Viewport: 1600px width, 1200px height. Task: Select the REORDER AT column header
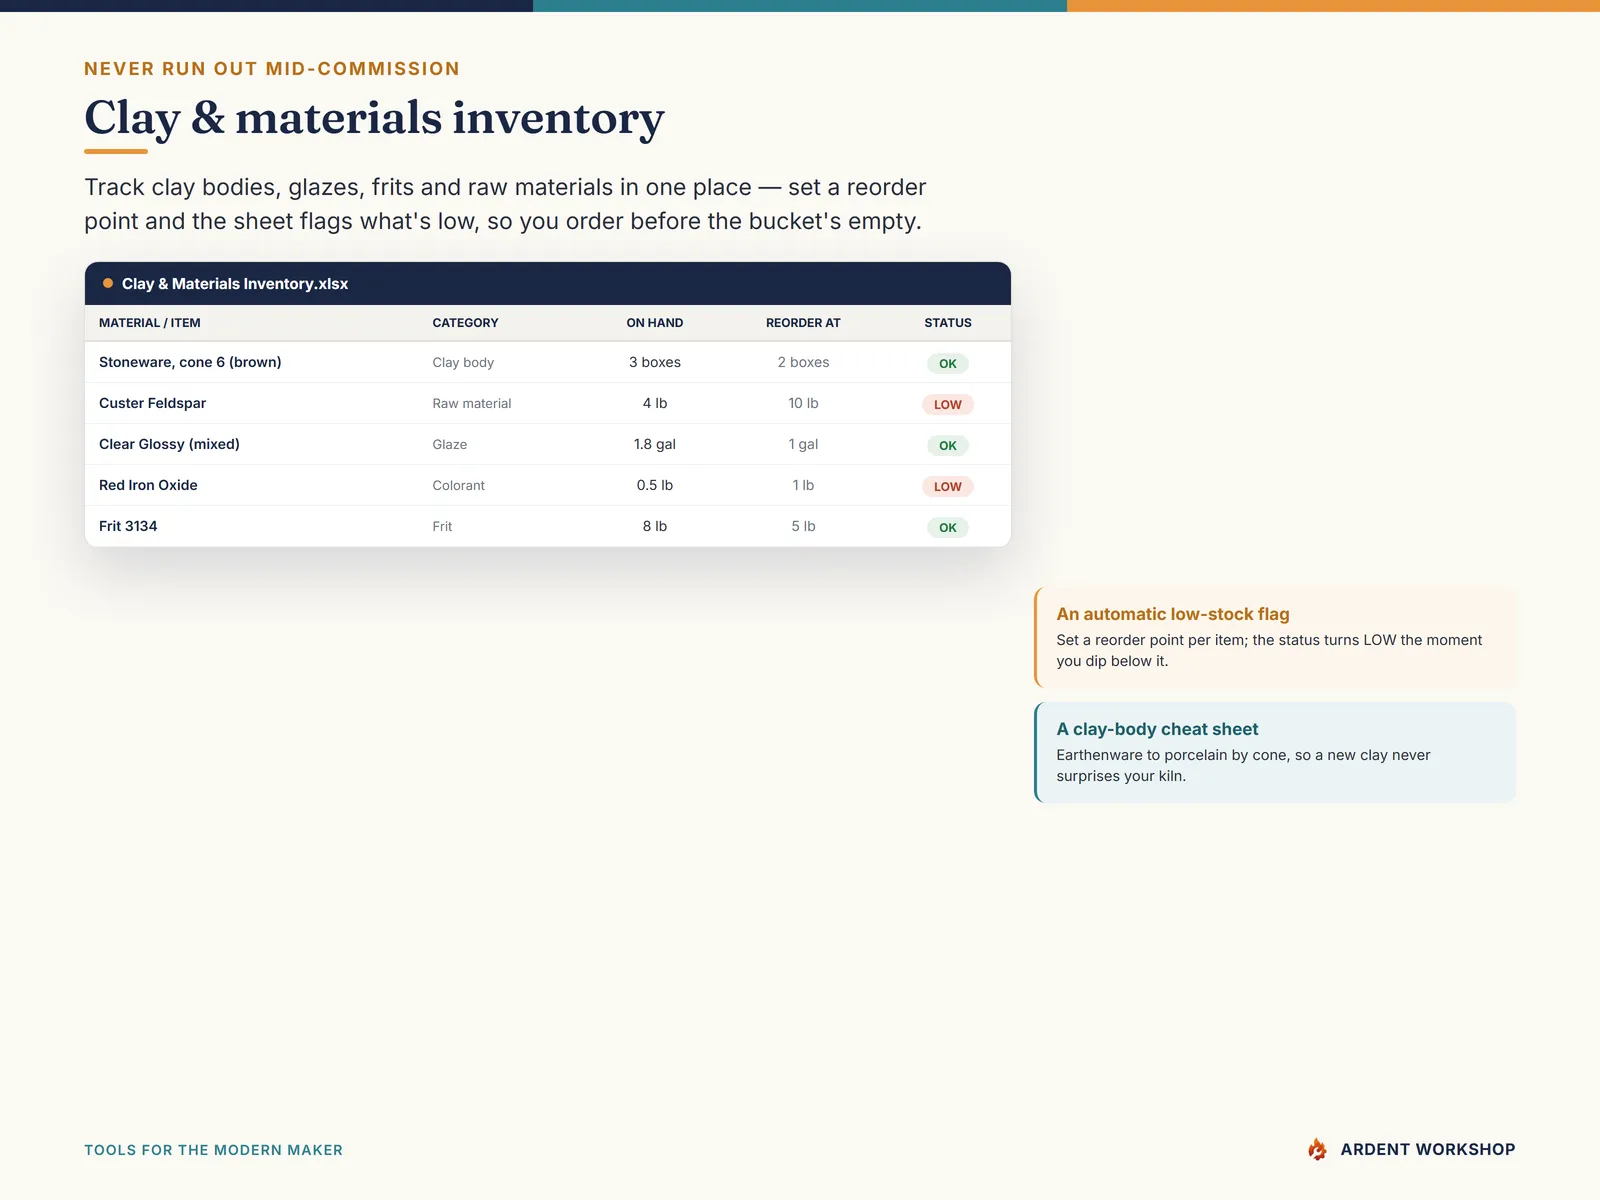803,323
